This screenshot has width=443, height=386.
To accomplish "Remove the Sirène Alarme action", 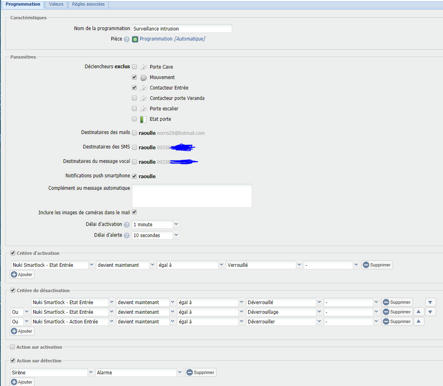I will [201, 372].
